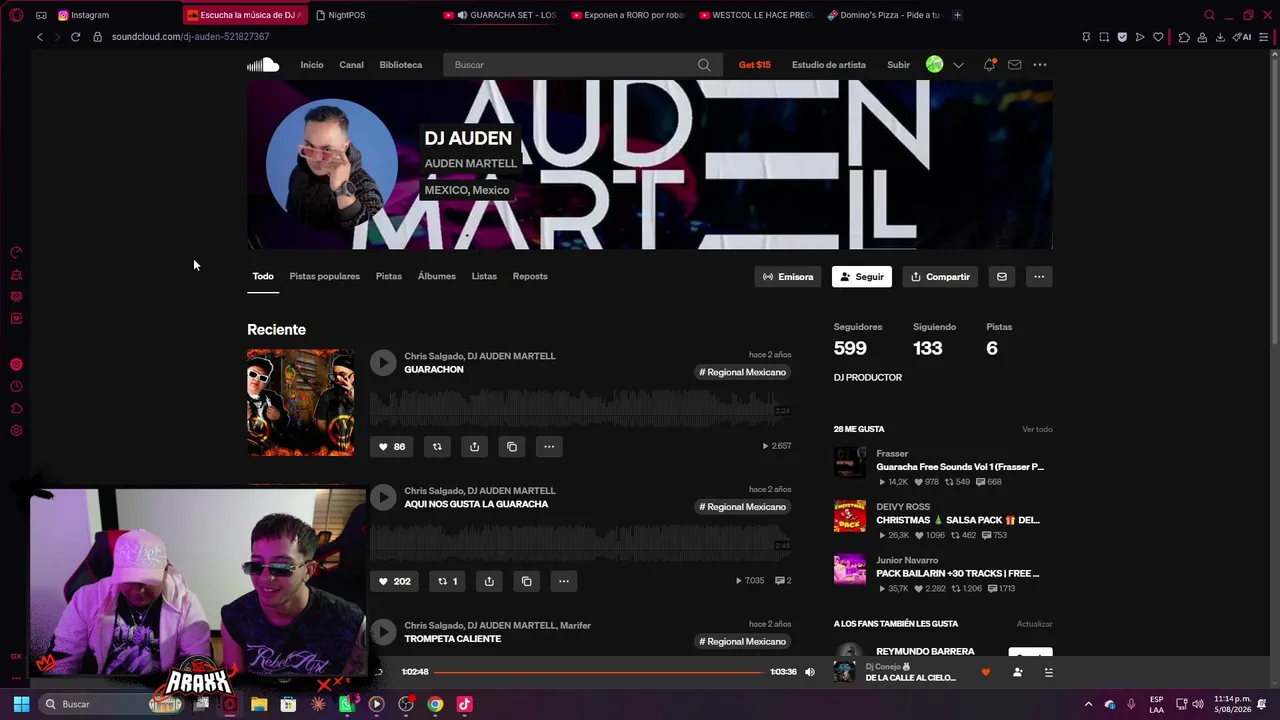Viewport: 1280px width, 720px height.
Task: Open the Listas tab
Action: pyautogui.click(x=484, y=276)
